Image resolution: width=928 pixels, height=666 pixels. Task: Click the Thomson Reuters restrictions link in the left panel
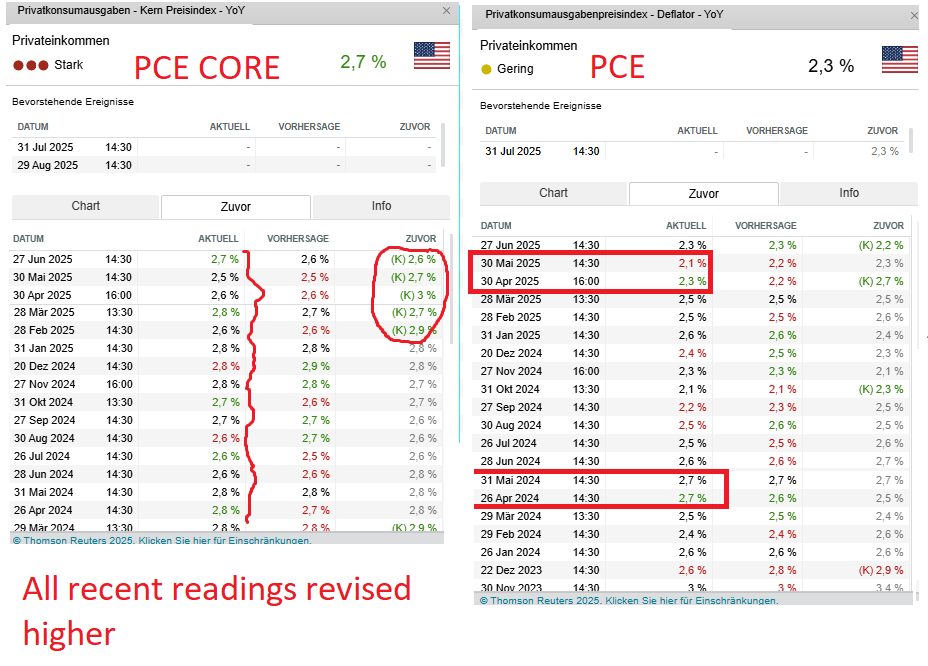[x=162, y=540]
